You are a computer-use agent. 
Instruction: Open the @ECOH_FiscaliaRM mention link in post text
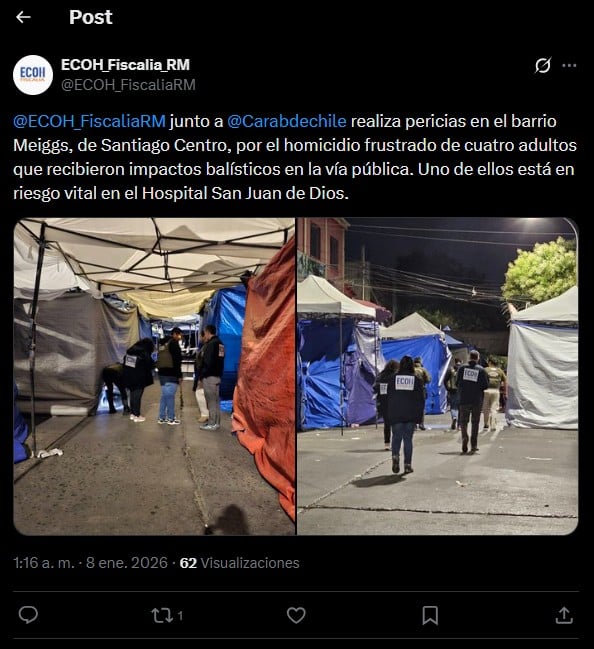(89, 121)
